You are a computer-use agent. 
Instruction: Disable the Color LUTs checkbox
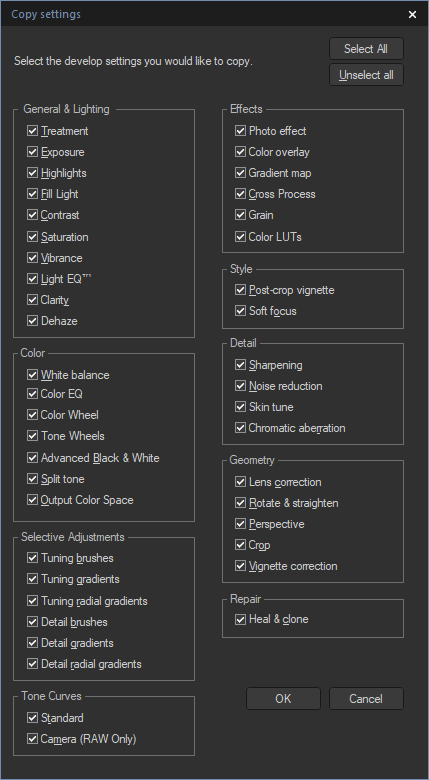tap(240, 236)
